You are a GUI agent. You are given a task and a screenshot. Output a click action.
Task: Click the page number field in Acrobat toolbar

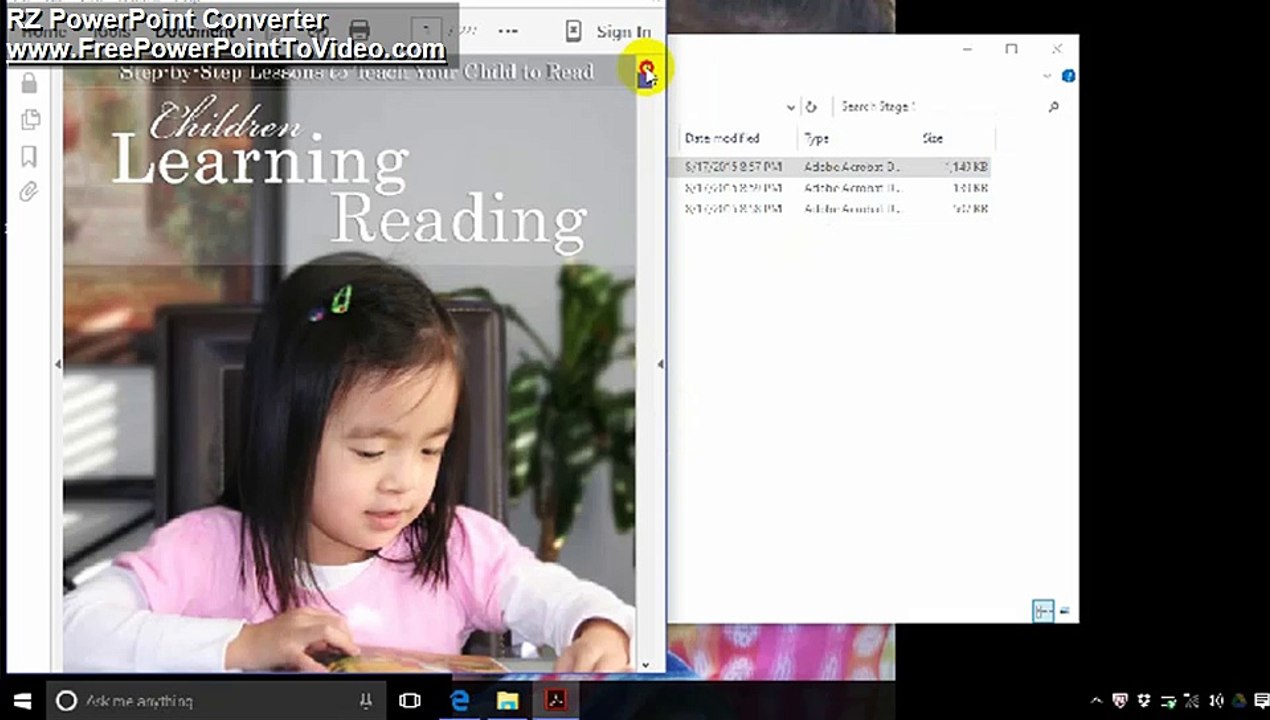(x=426, y=31)
